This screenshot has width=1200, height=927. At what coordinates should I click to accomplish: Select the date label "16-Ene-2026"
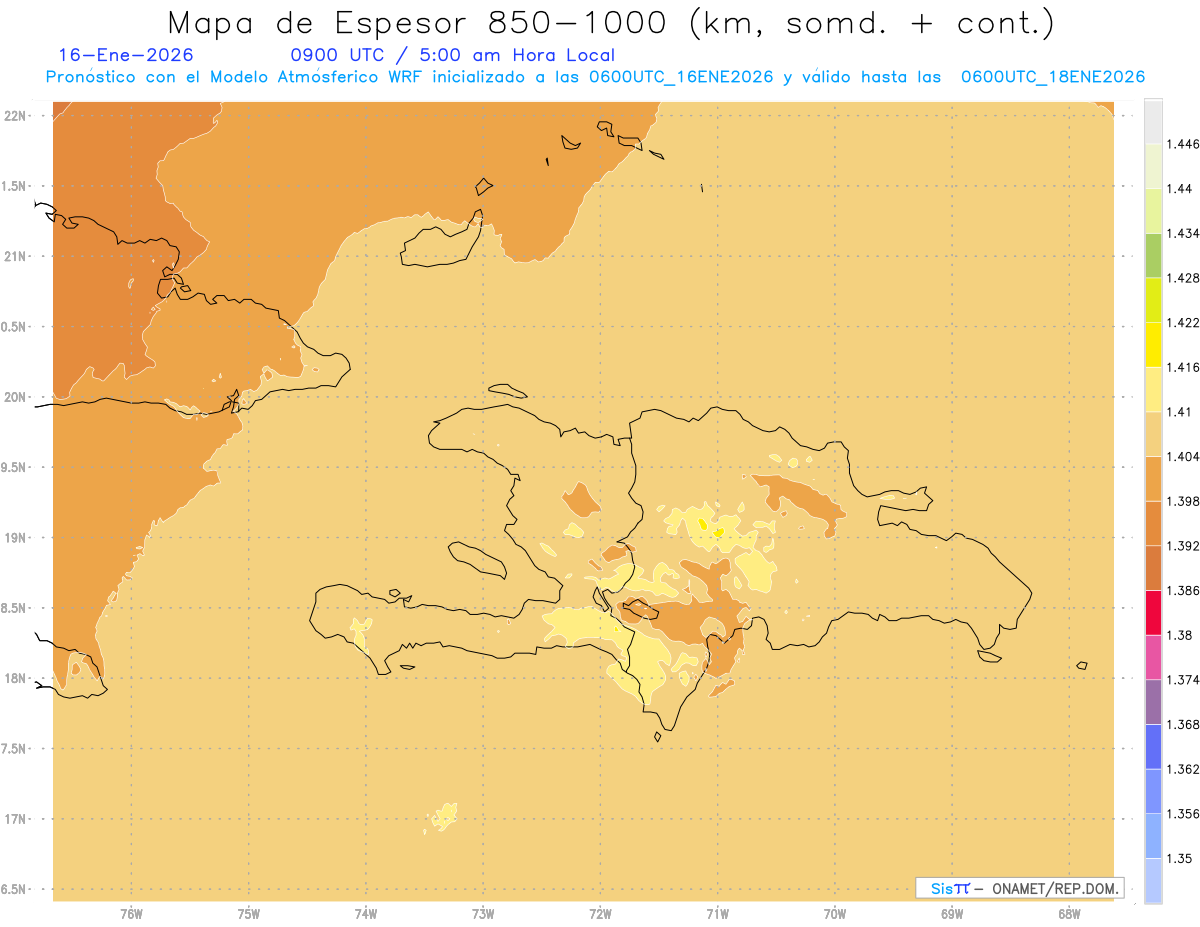(x=126, y=55)
